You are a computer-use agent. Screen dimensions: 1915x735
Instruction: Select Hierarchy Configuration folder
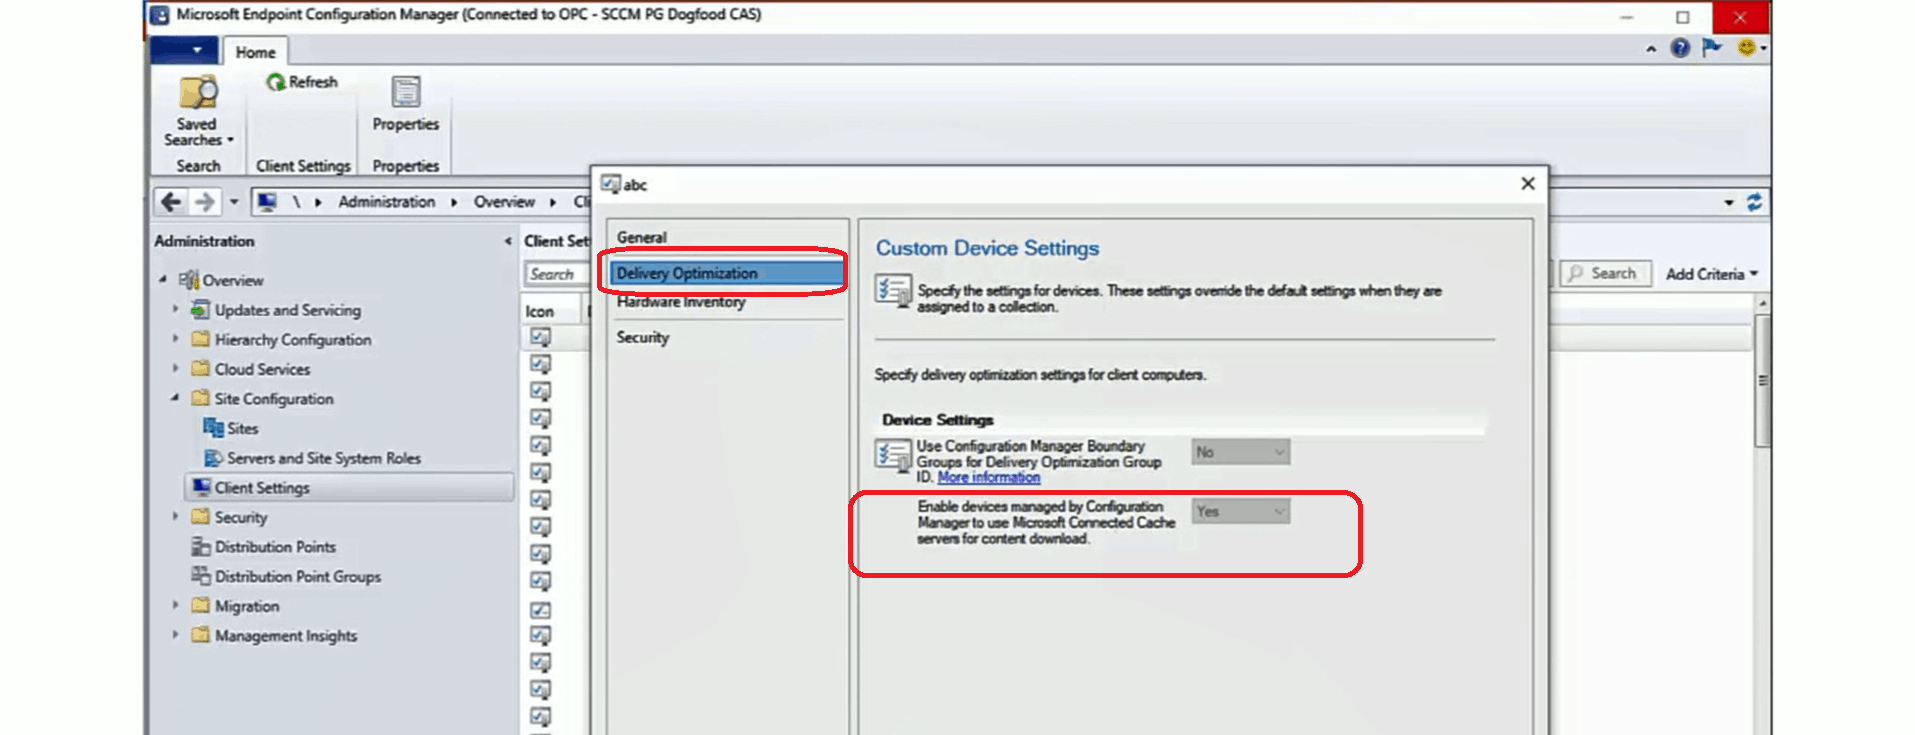click(x=293, y=340)
